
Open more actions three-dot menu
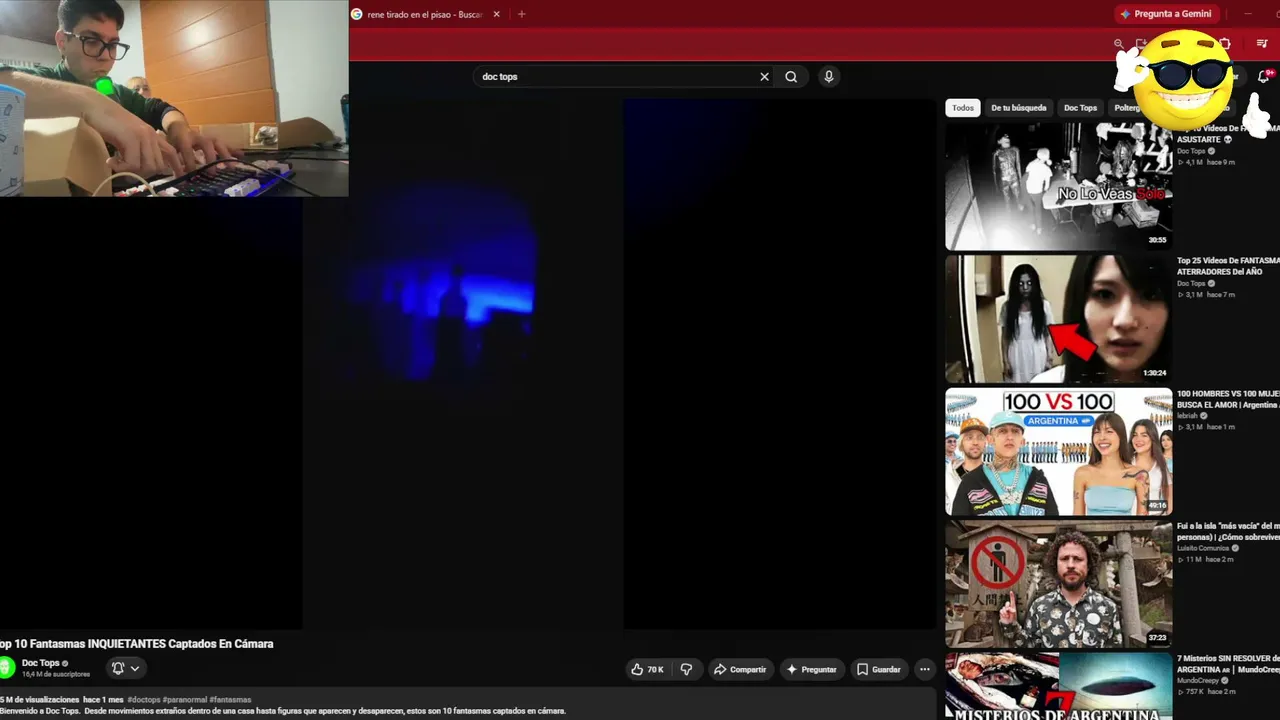coord(924,669)
